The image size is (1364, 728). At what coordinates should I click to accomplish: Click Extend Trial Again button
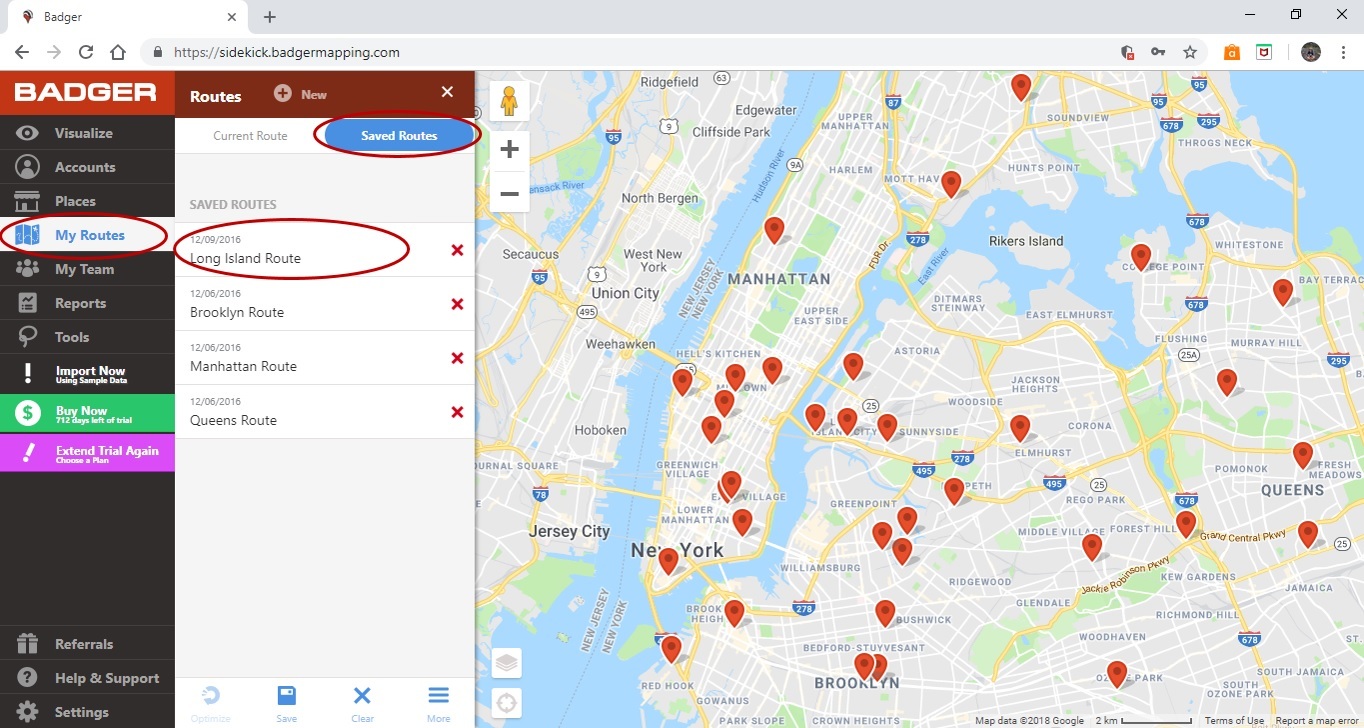[87, 453]
